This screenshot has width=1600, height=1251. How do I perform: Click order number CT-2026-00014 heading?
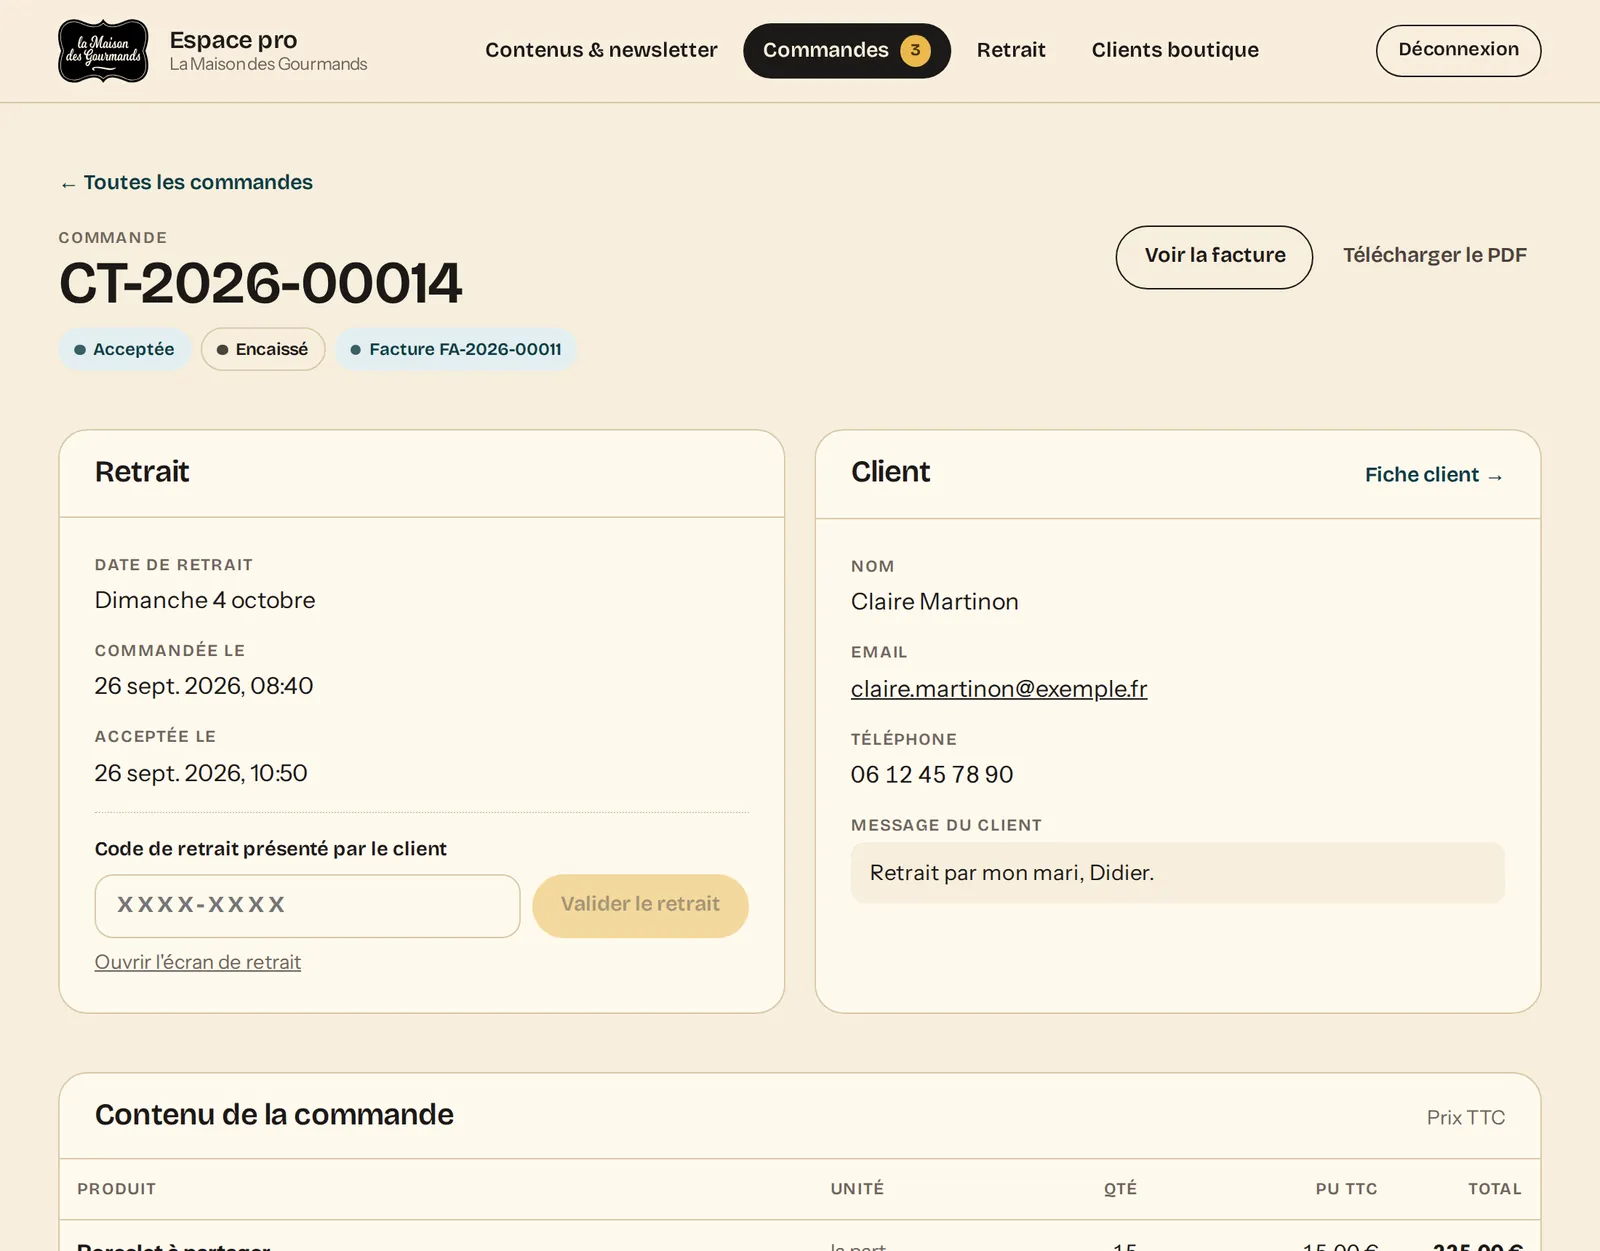point(261,283)
